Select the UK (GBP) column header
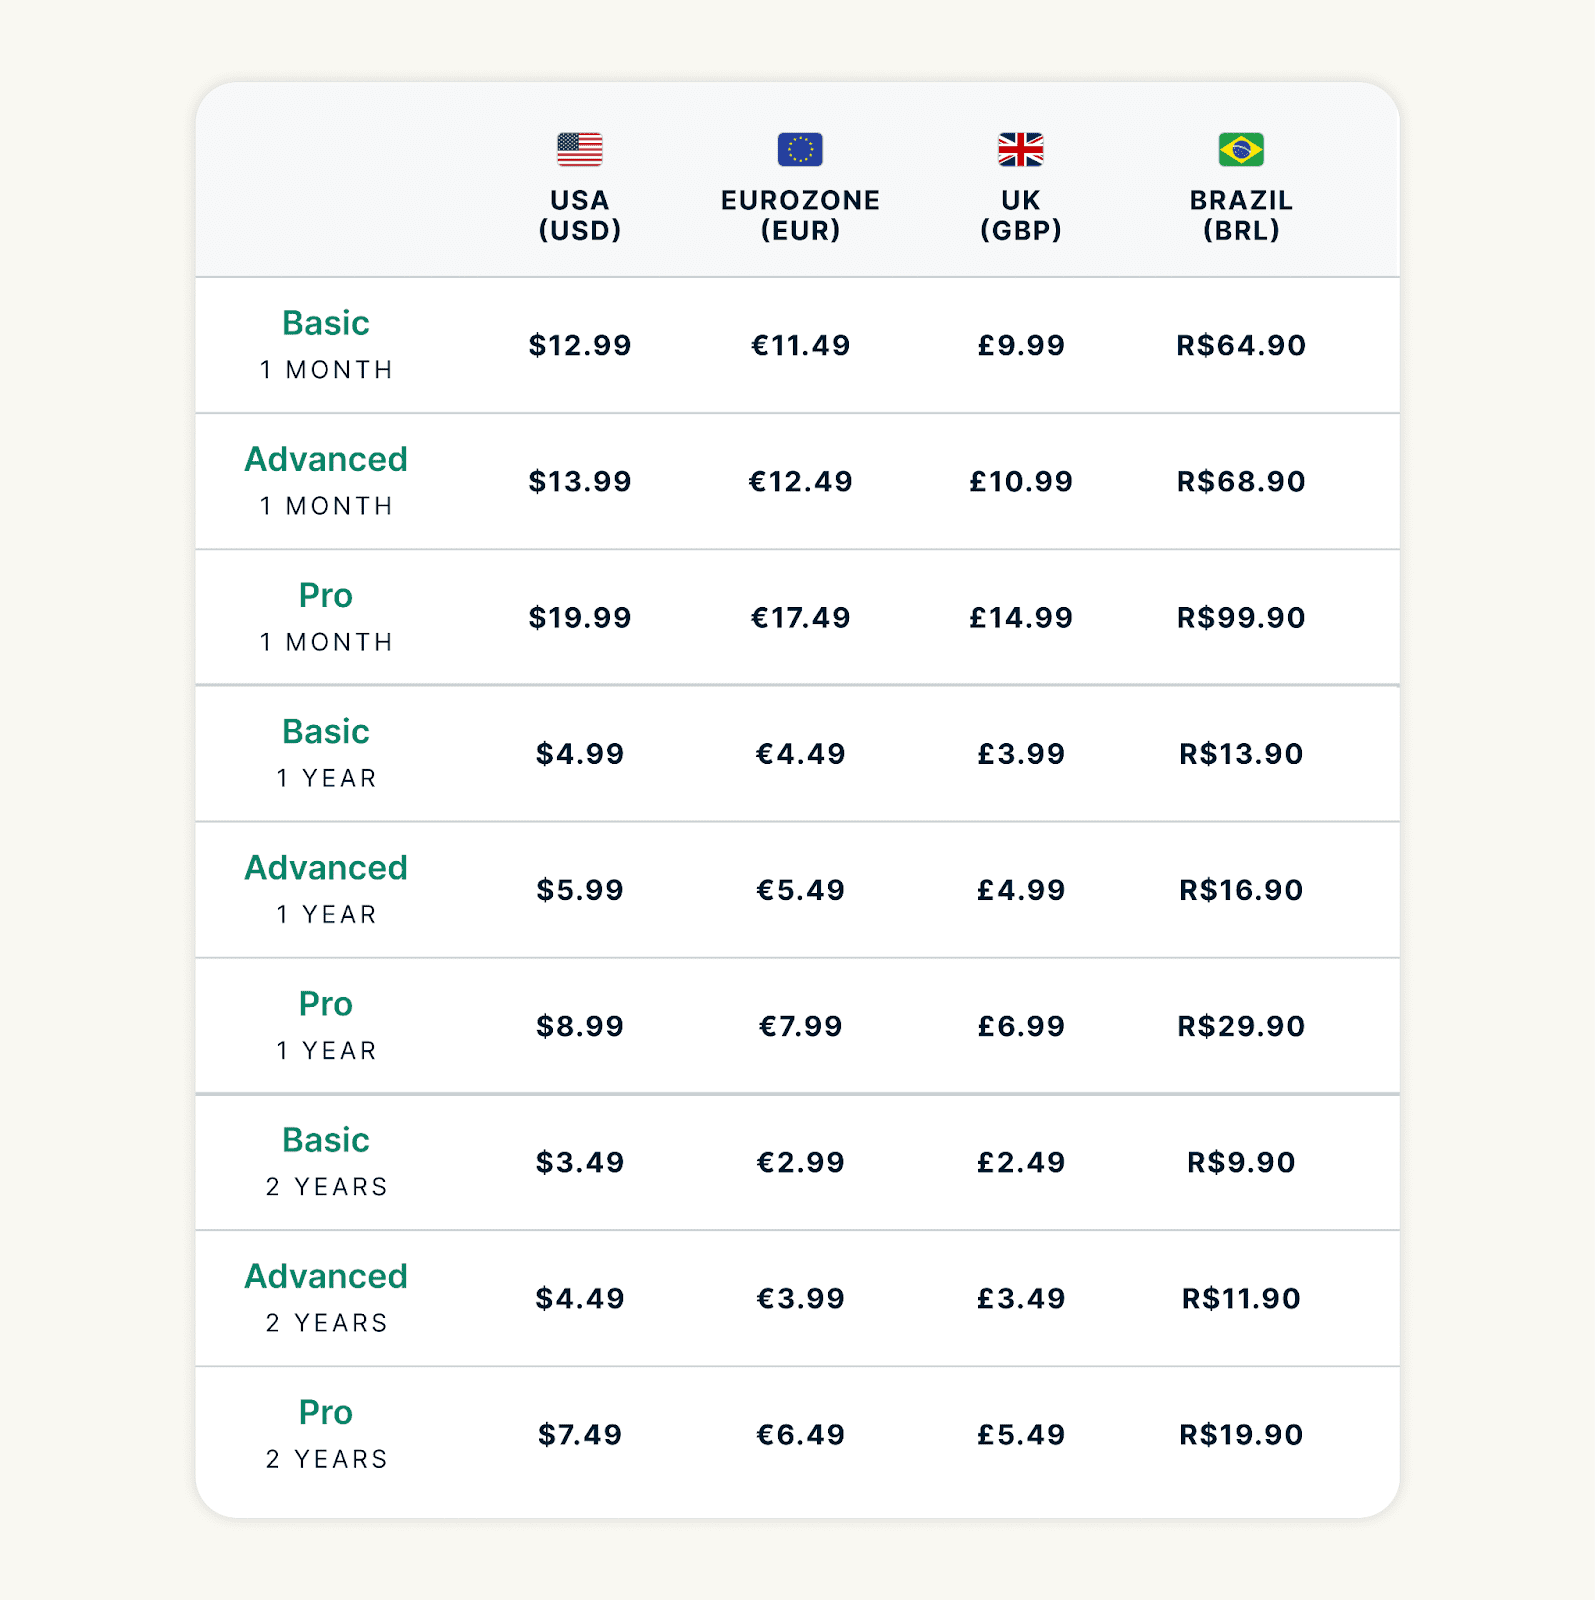This screenshot has width=1595, height=1600. click(1020, 215)
